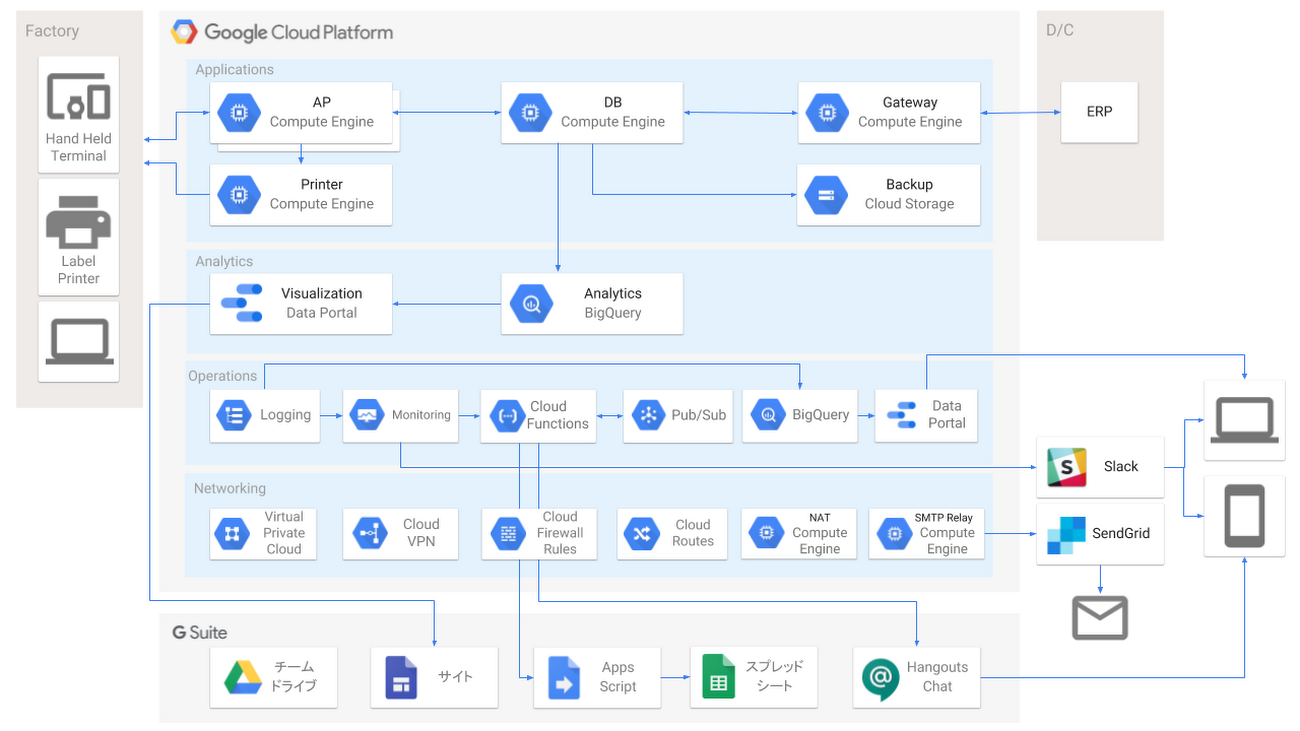Click the 'Slack' label text
This screenshot has height=731, width=1300.
(x=1121, y=466)
